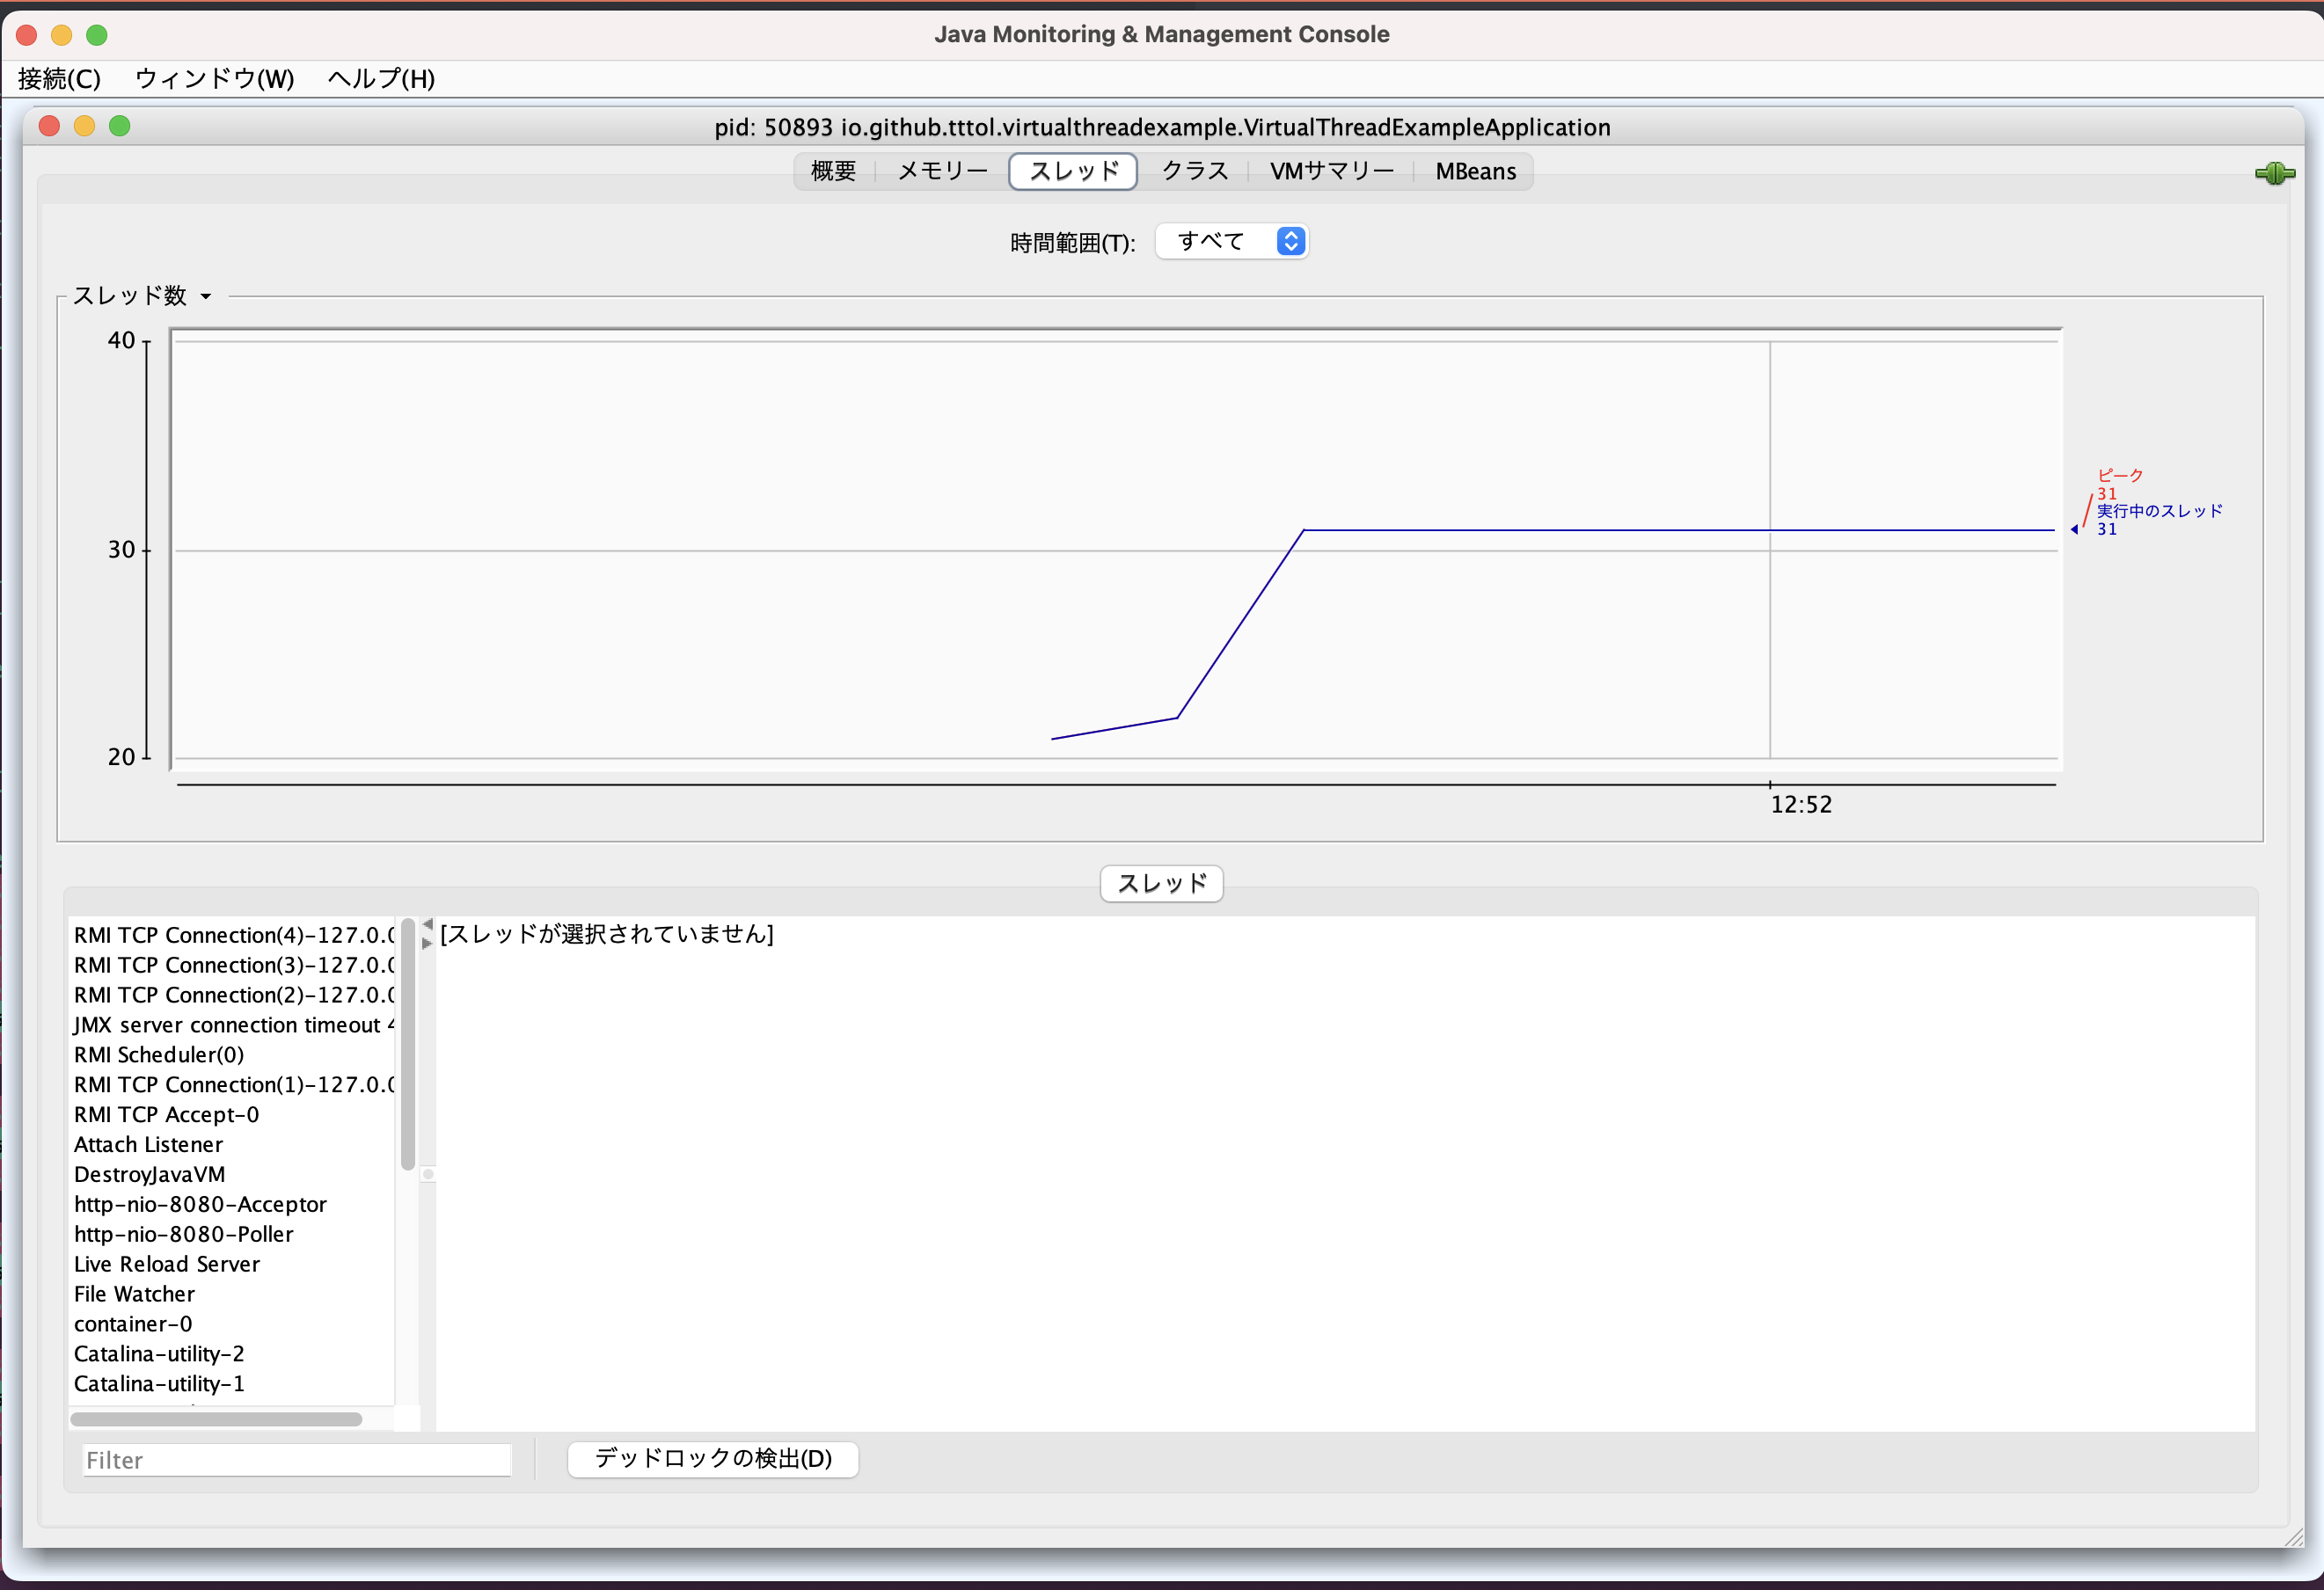Screen dimensions: 2324x1590
Task: Open the 時間範囲 dropdown showing すべて
Action: pyautogui.click(x=1231, y=241)
